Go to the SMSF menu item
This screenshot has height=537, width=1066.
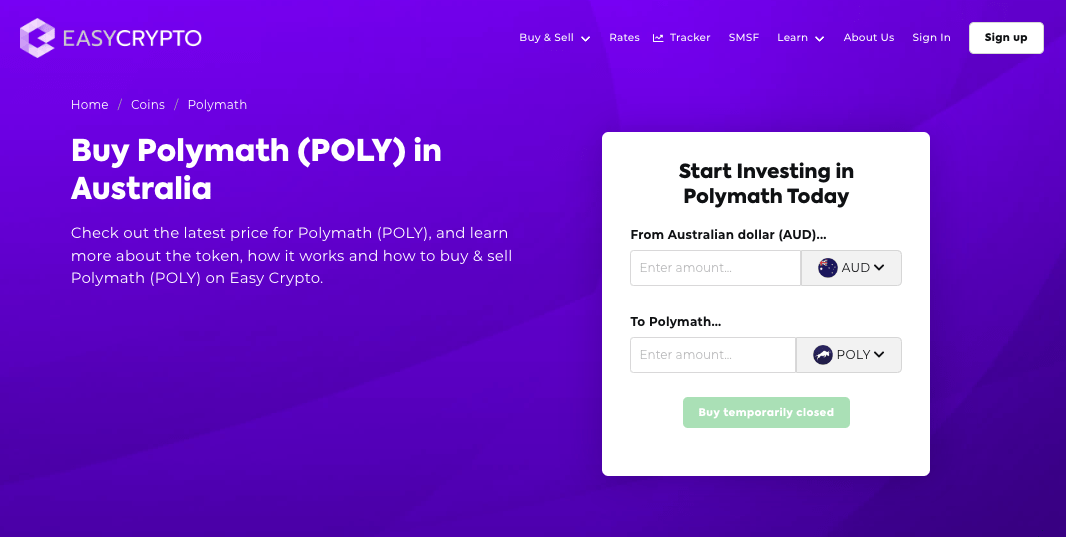[744, 38]
